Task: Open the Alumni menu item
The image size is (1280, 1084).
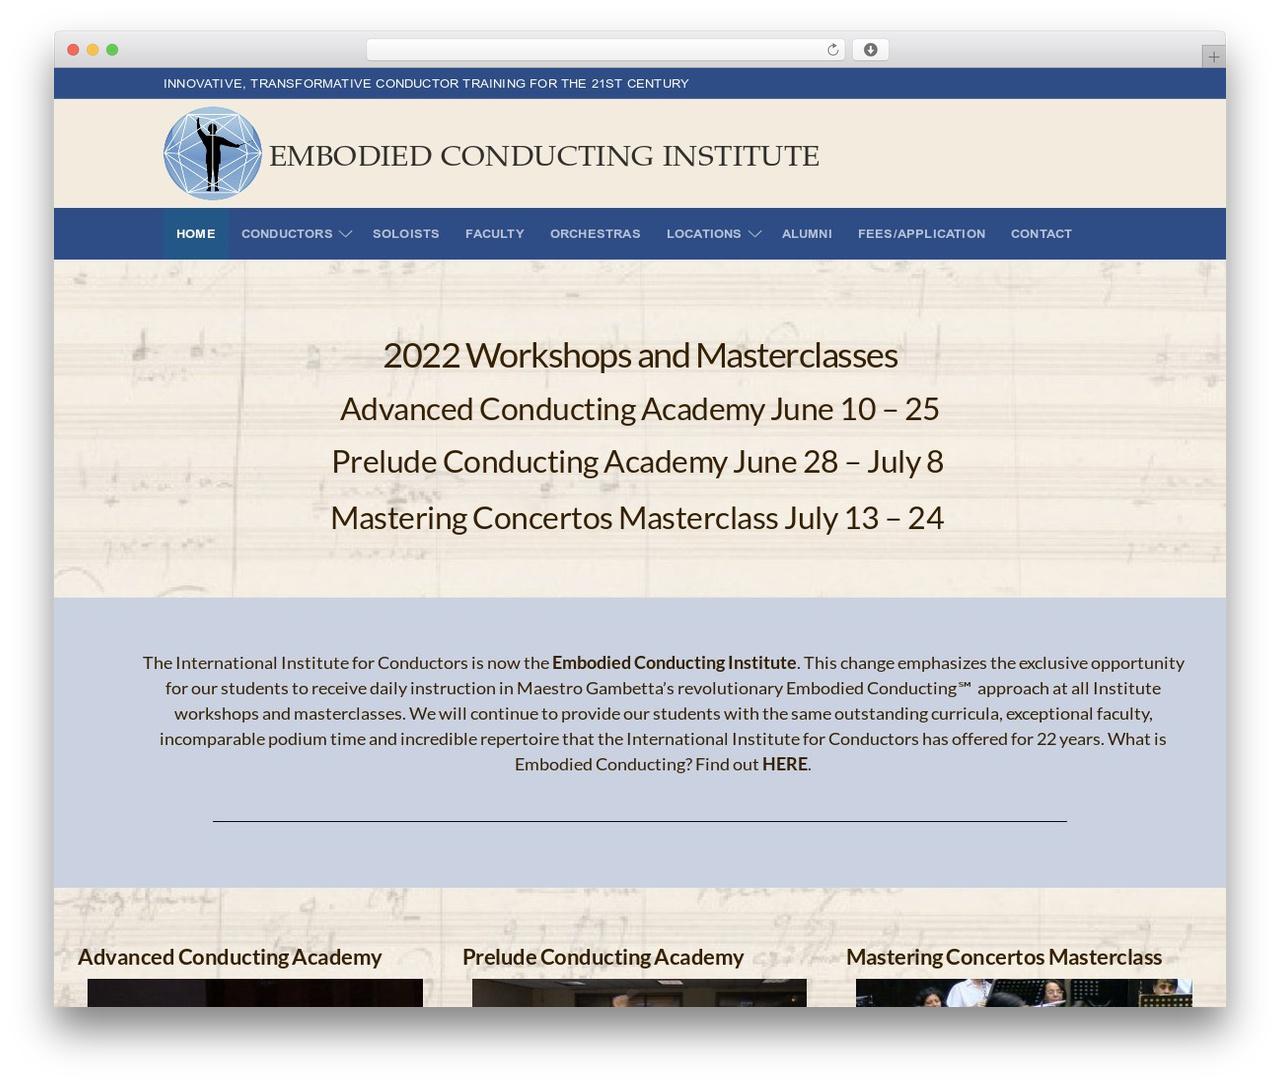Action: pos(807,234)
